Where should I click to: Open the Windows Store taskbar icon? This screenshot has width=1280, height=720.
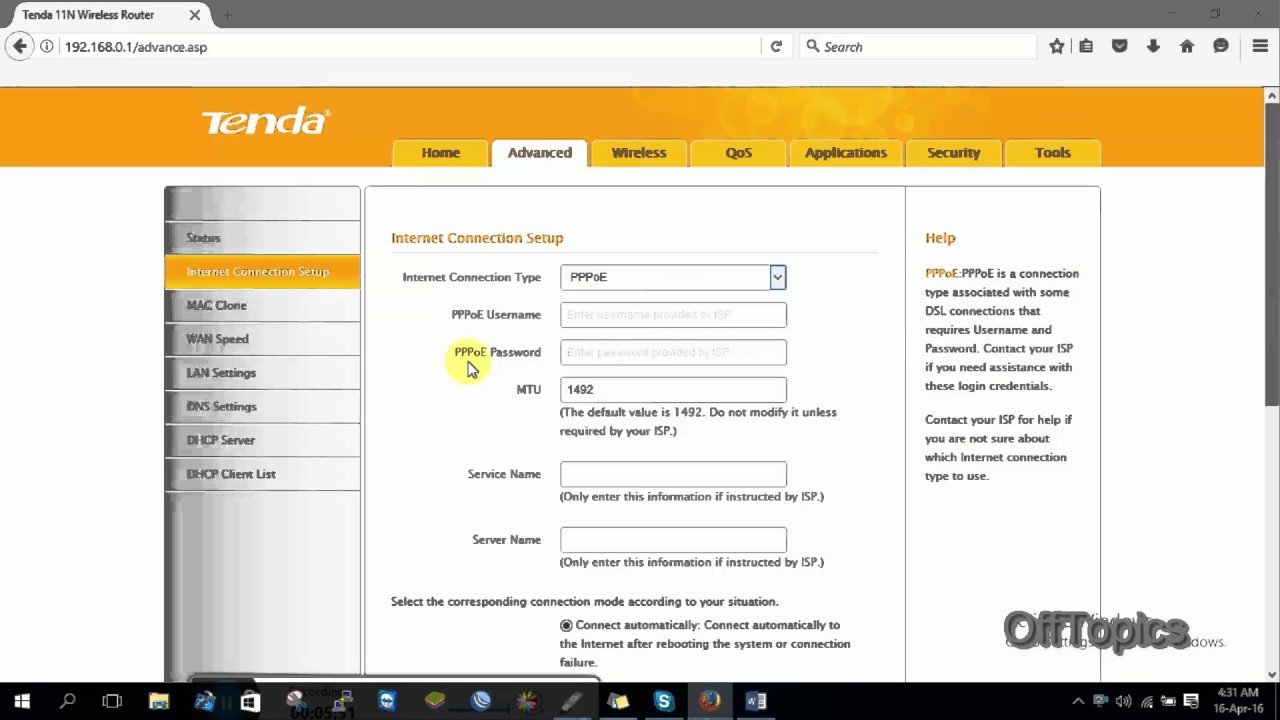pos(250,701)
